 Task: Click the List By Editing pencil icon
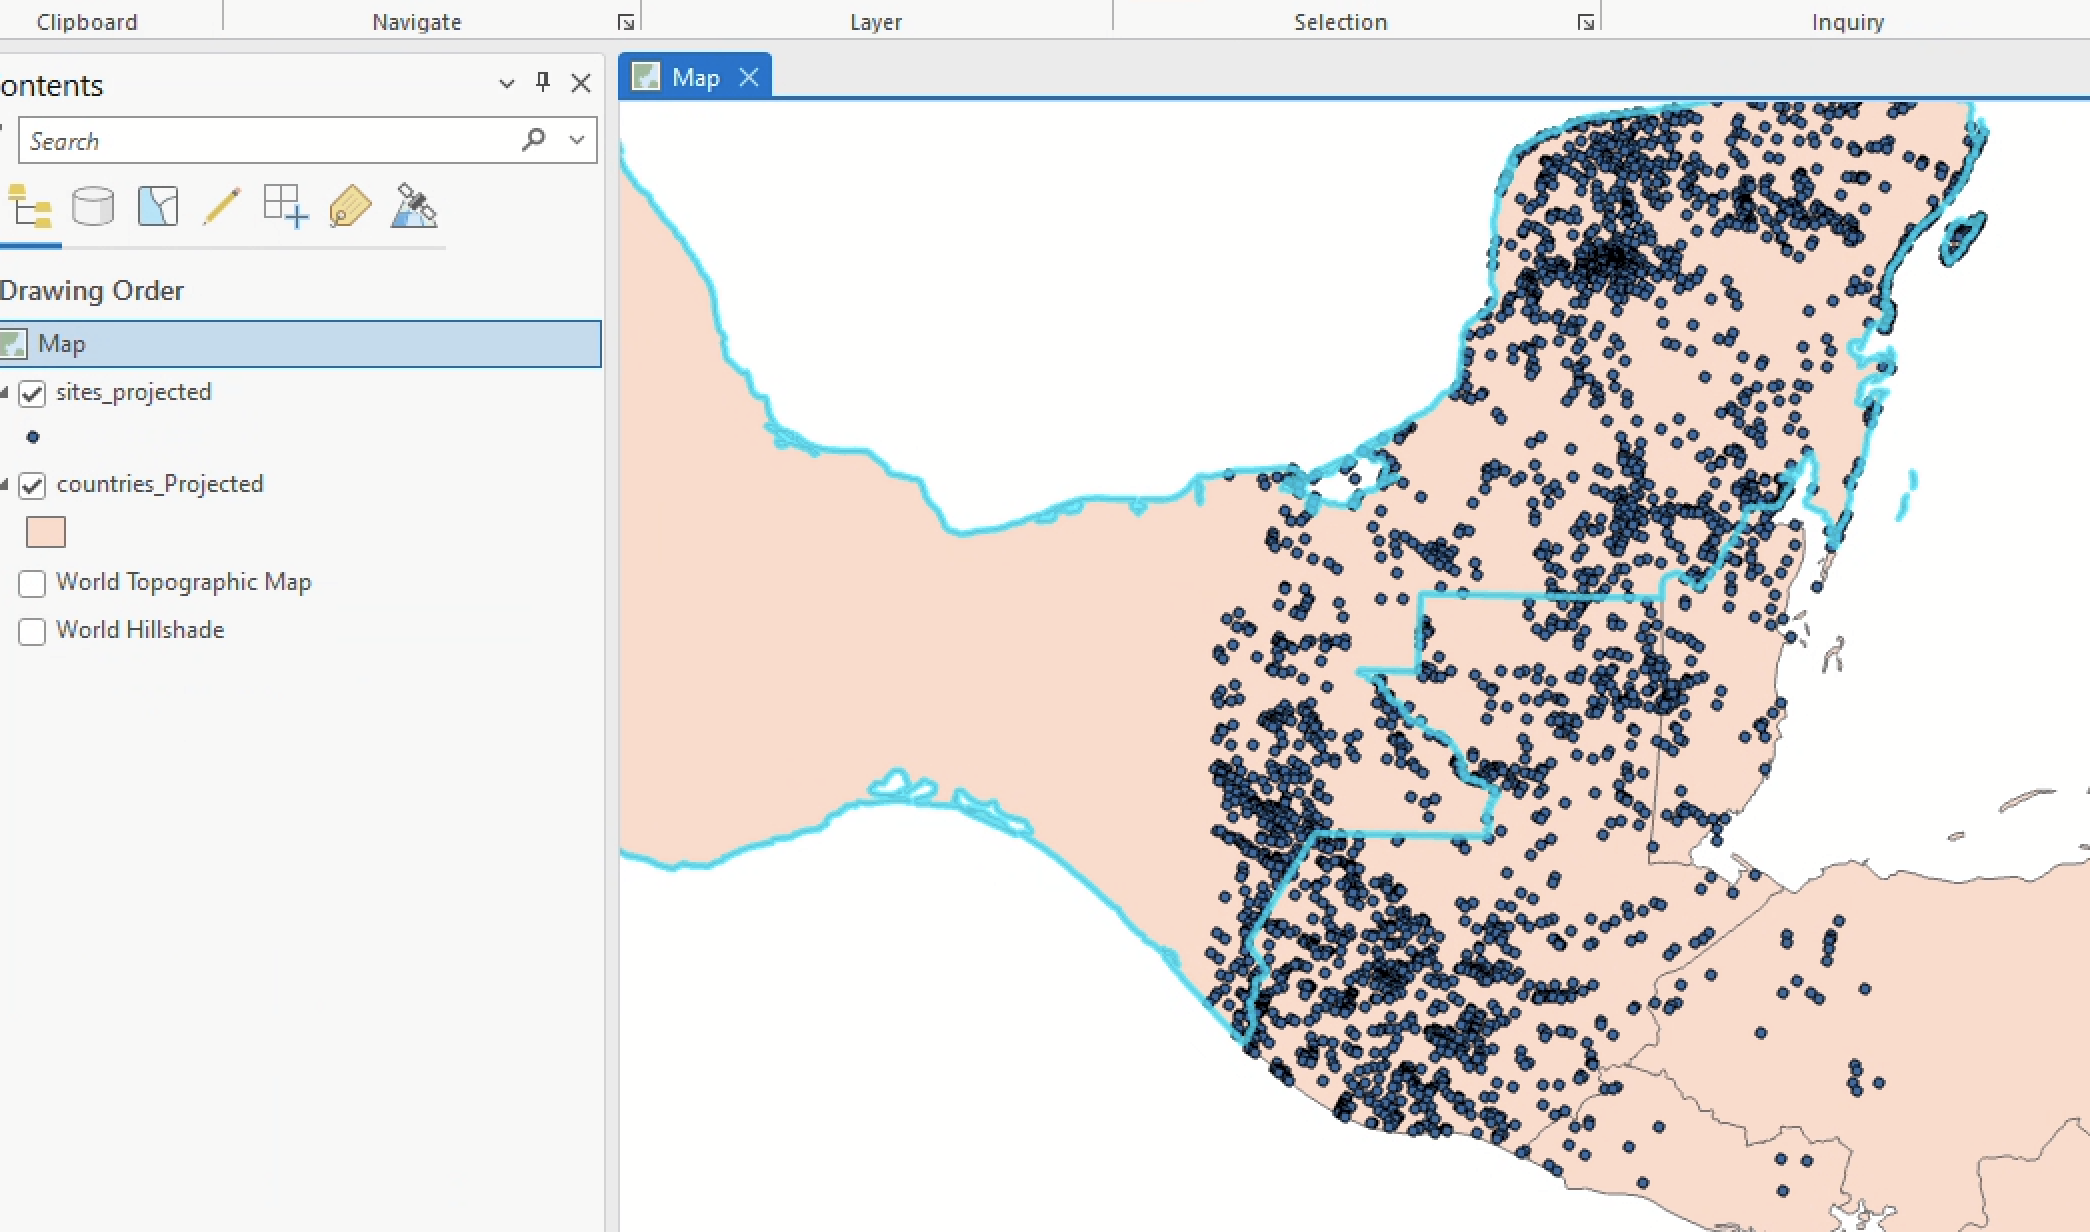223,207
